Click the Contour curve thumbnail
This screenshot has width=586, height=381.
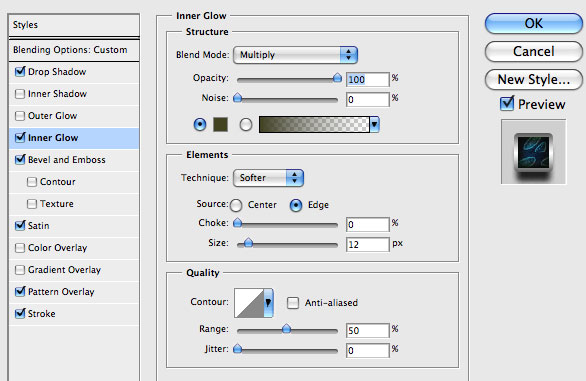tap(249, 302)
